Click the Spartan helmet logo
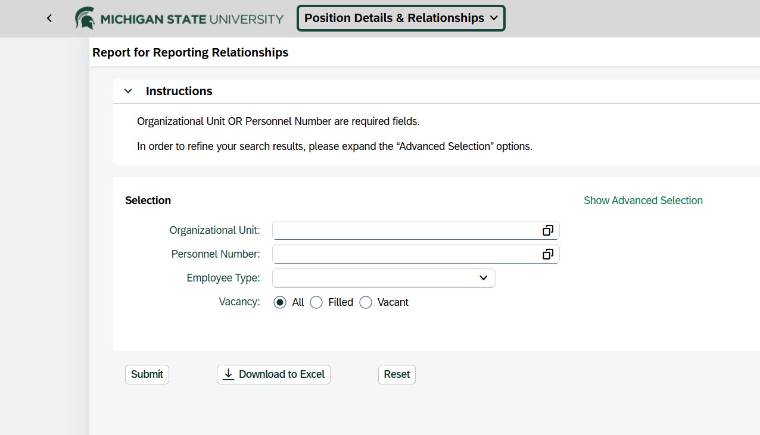Screen dimensions: 760x435 pyautogui.click(x=85, y=18)
